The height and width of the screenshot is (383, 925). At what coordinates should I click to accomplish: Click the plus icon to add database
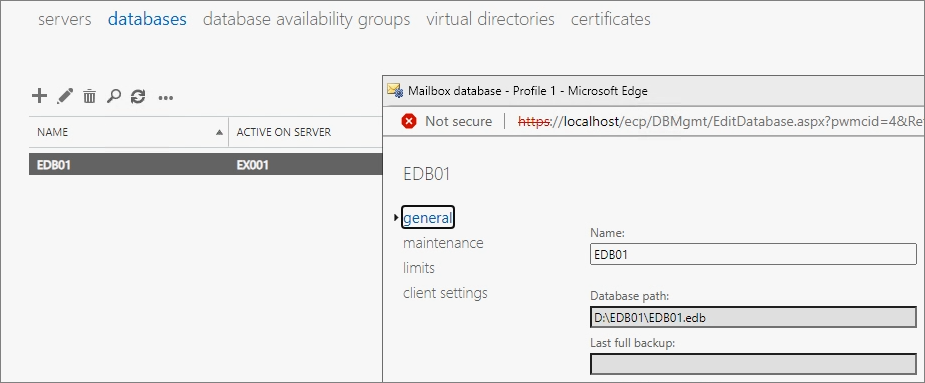tap(39, 96)
